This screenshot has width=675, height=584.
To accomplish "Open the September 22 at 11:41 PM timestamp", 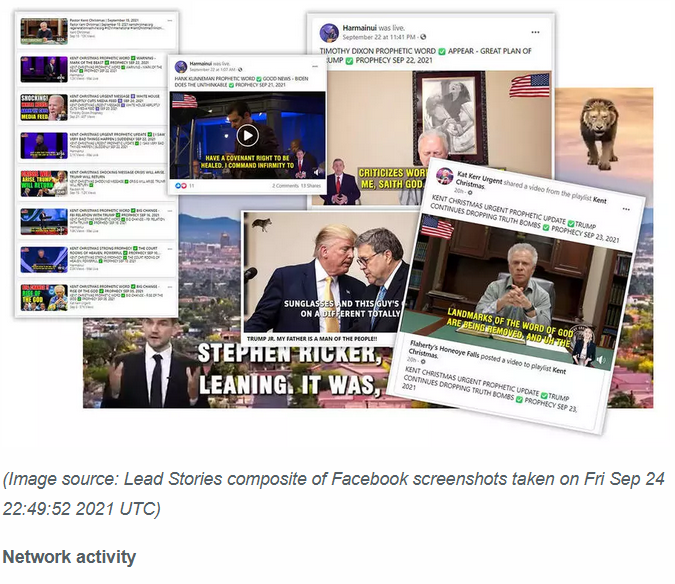I will point(379,37).
